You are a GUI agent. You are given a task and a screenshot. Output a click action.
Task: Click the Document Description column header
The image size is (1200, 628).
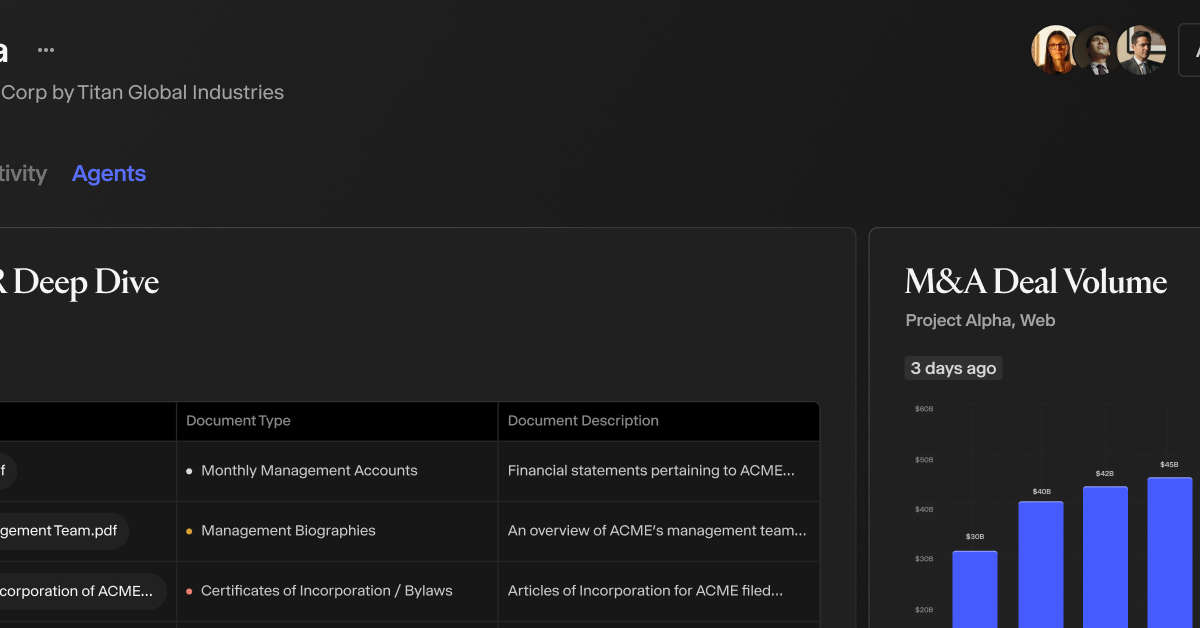tap(583, 421)
